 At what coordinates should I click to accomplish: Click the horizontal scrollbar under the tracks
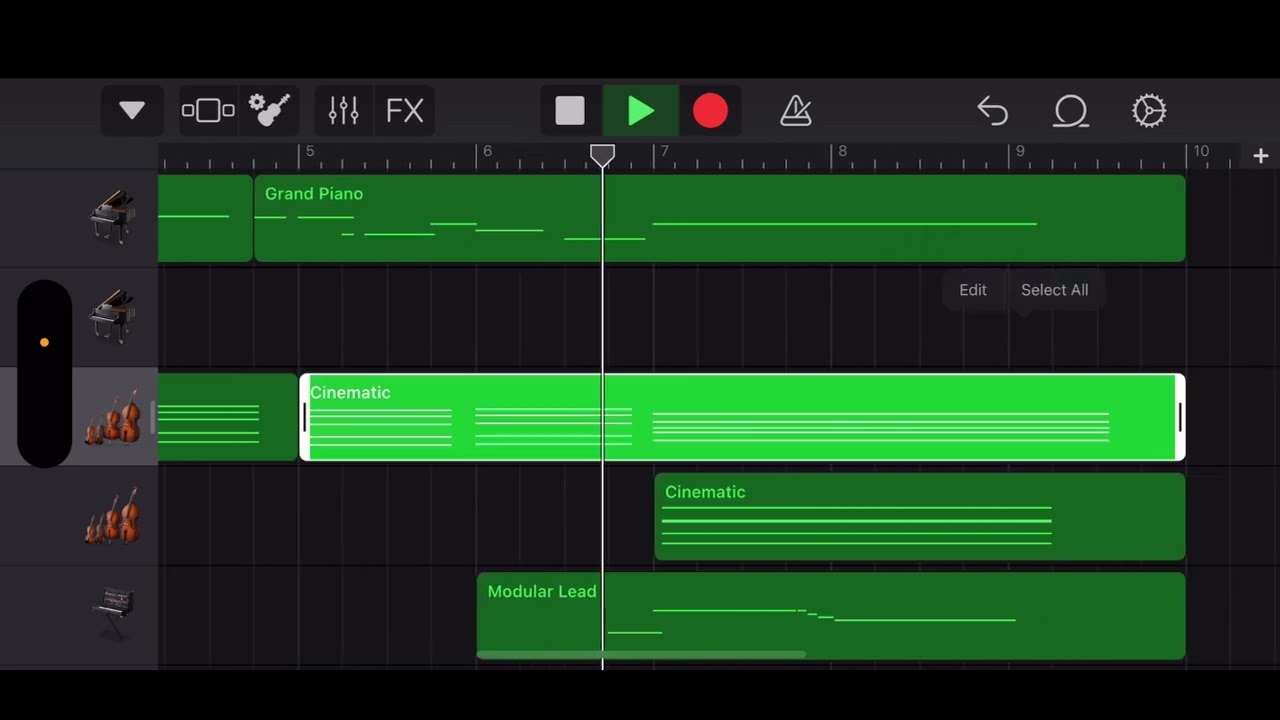pos(641,655)
